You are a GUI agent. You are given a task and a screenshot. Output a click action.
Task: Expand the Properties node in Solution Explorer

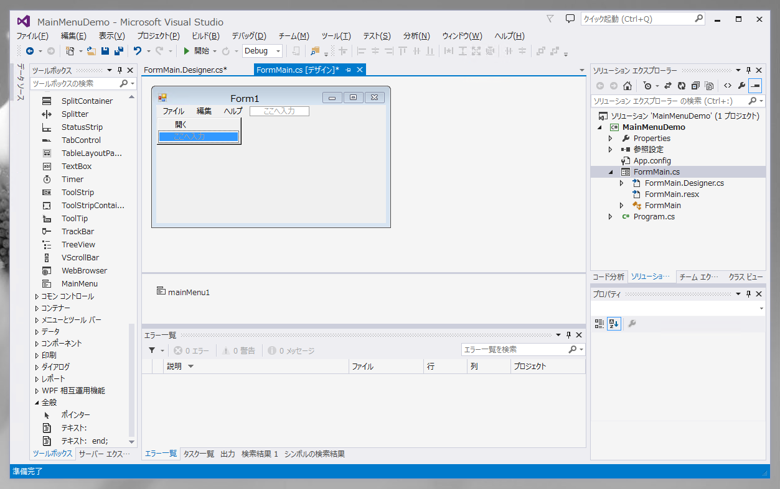click(x=610, y=138)
